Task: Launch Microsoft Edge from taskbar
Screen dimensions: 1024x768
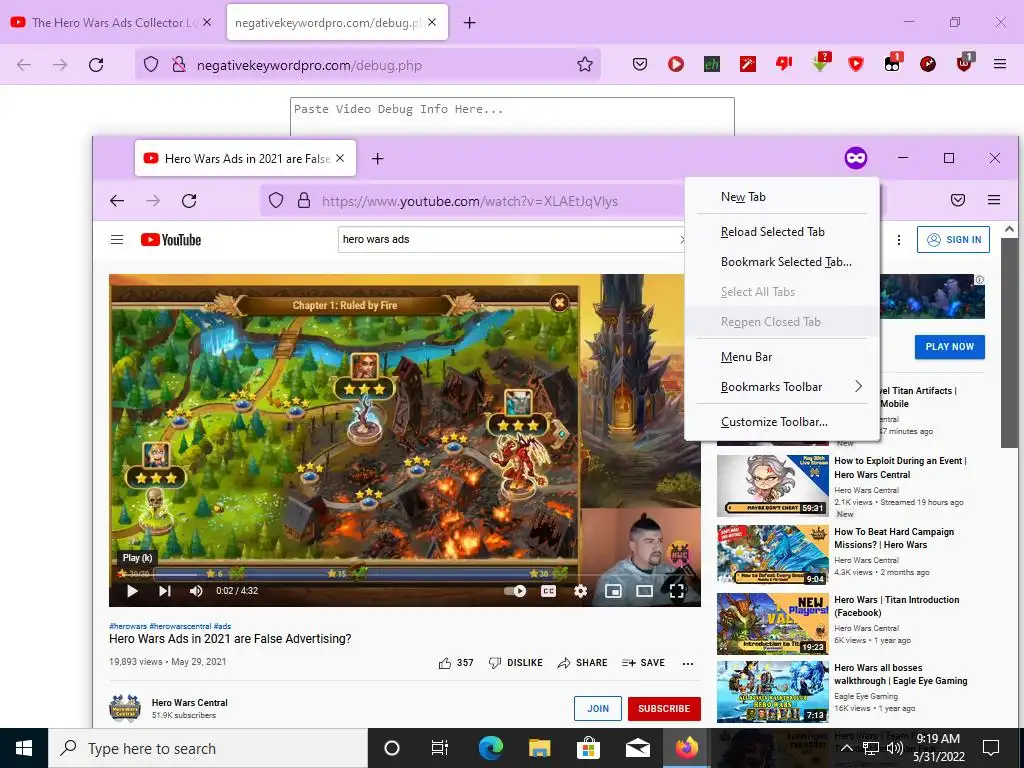Action: tap(491, 748)
